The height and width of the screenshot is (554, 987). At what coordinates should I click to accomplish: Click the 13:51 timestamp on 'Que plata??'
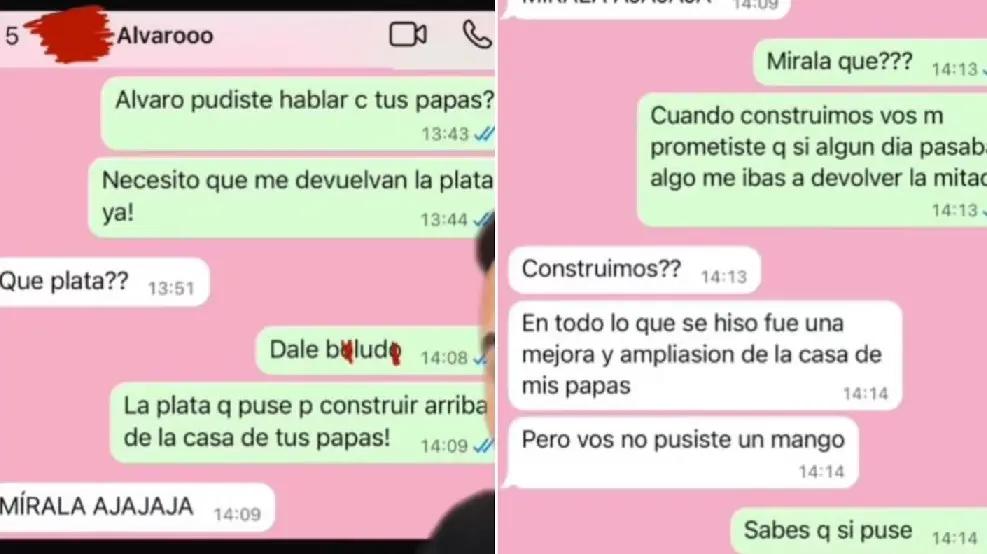click(171, 288)
